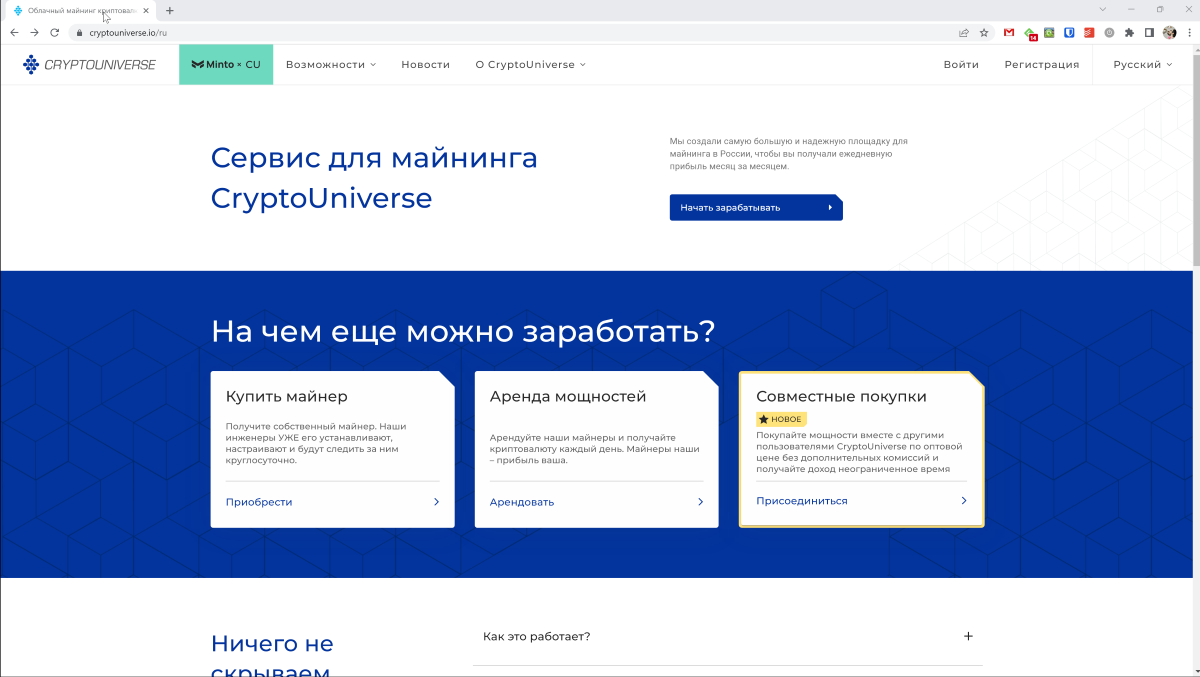Screen dimensions: 1200x677
Task: Click the site lock icon
Action: [78, 32]
